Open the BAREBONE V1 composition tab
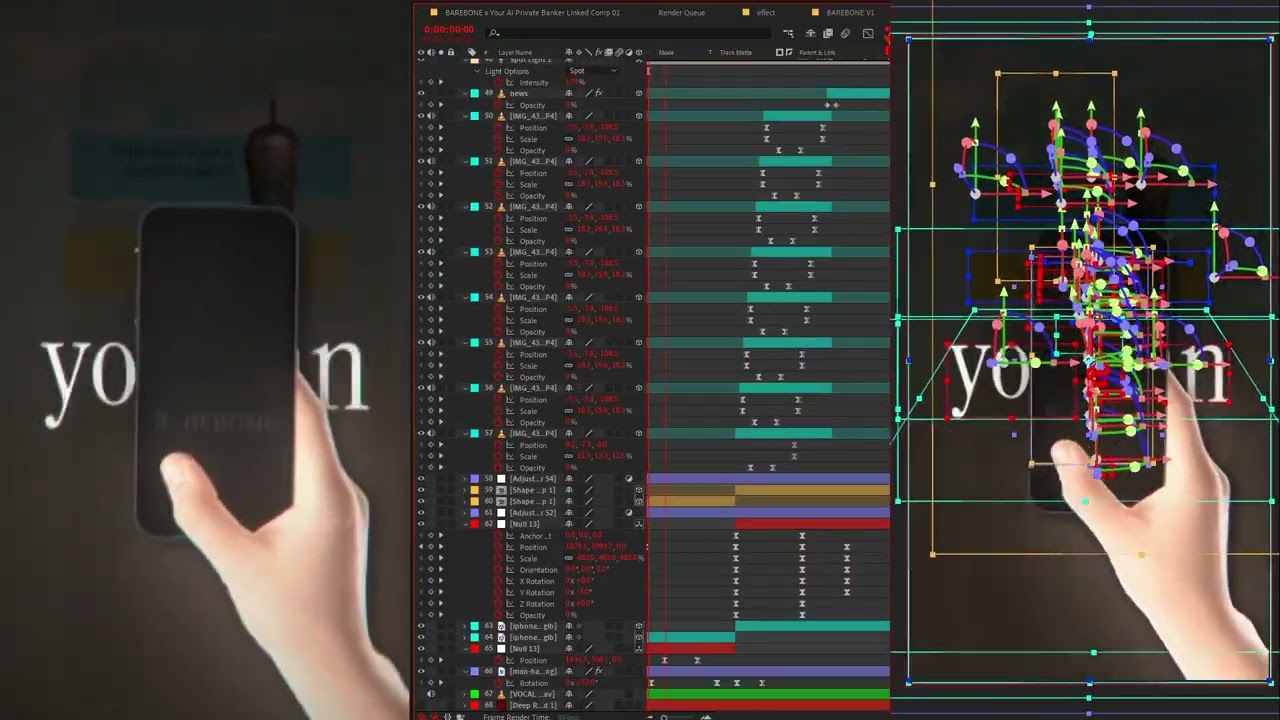 (850, 13)
